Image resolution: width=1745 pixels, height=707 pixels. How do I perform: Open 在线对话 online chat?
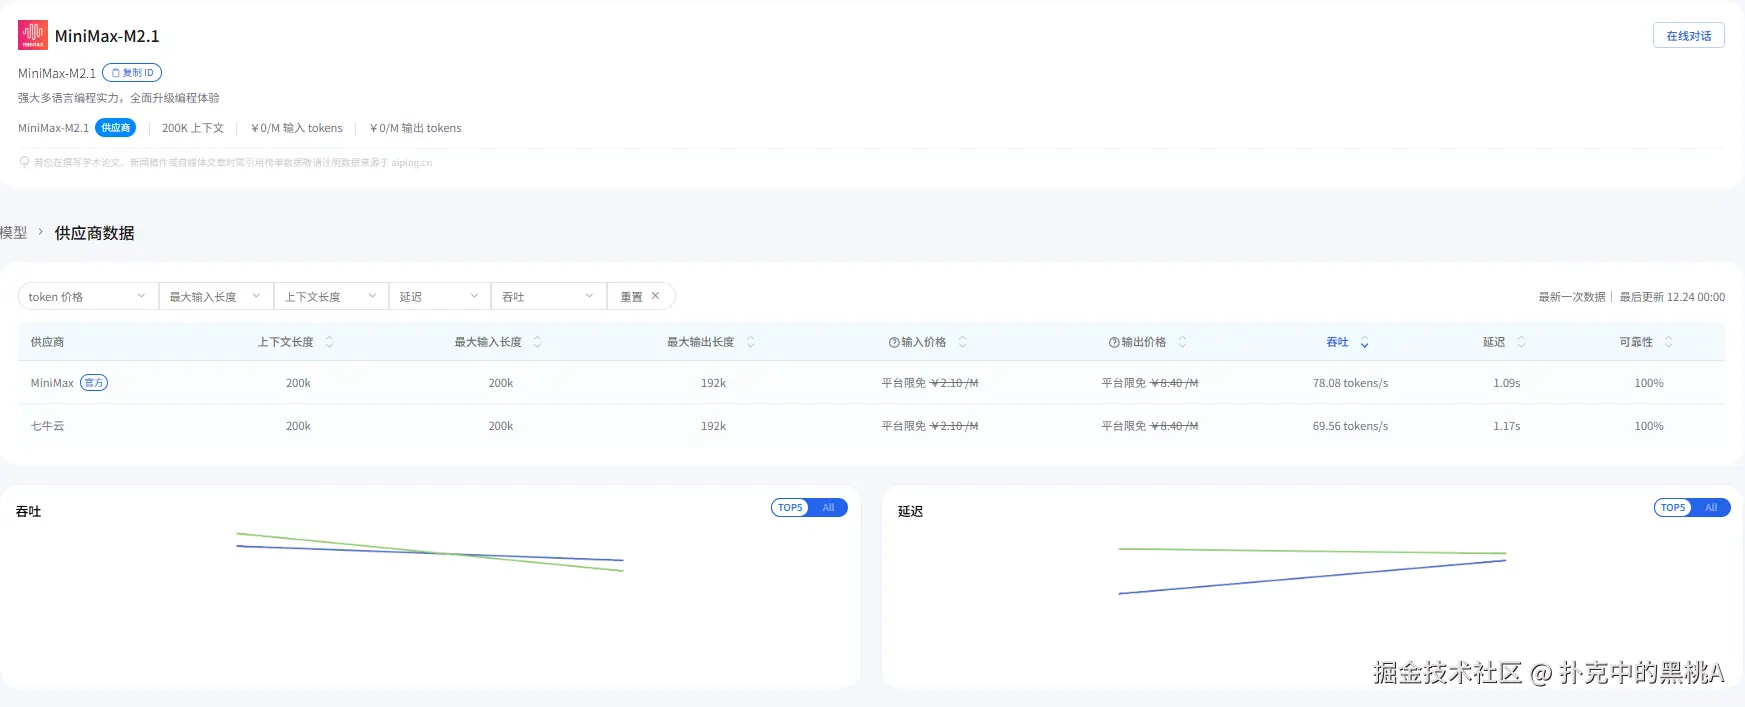point(1688,36)
